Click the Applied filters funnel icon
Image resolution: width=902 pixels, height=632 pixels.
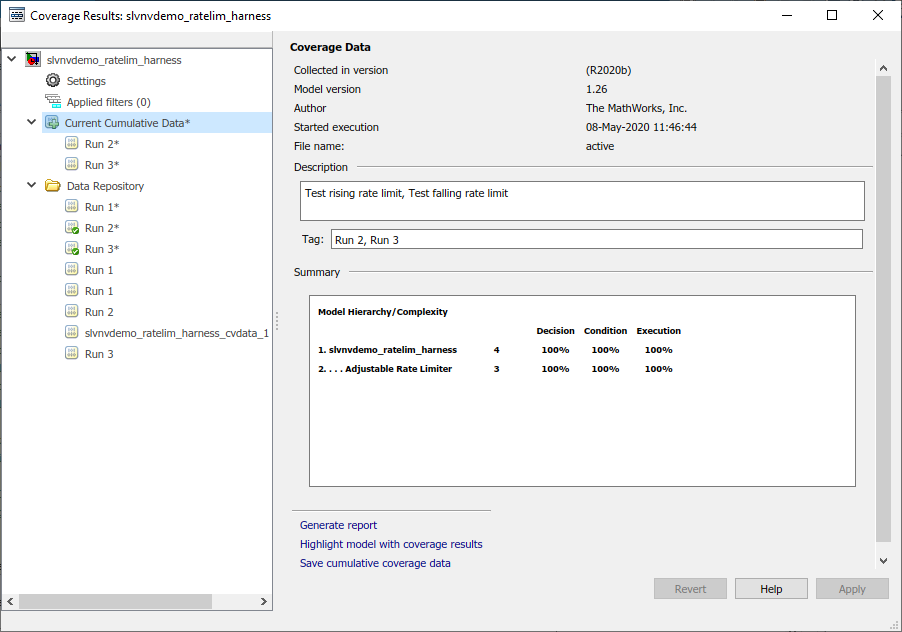pyautogui.click(x=53, y=102)
